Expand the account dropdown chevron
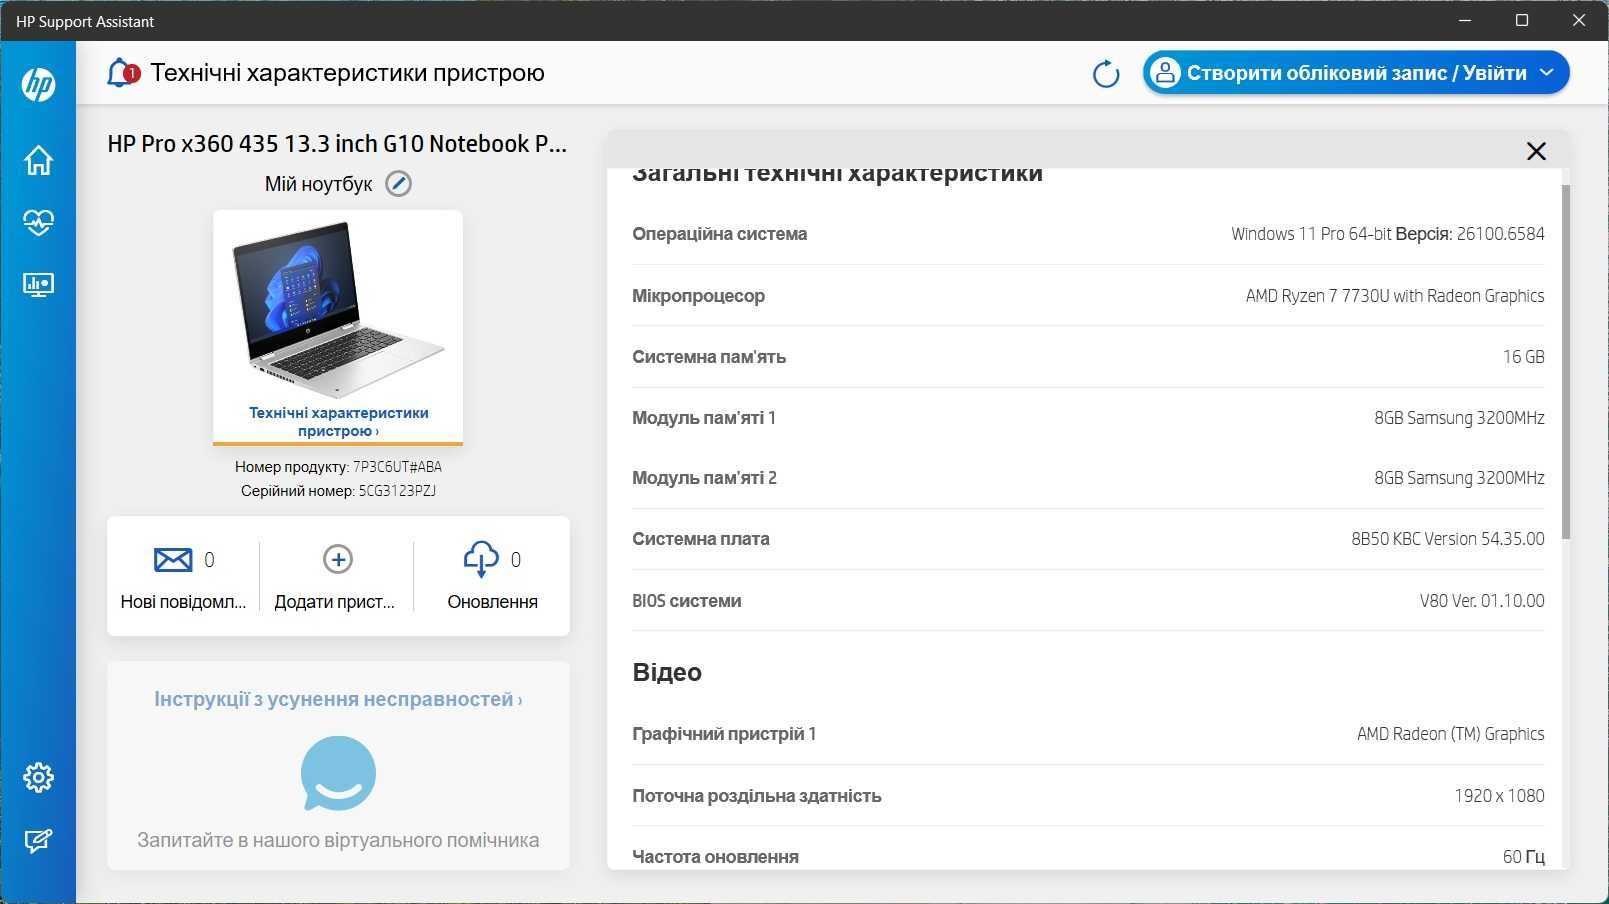 coord(1546,73)
